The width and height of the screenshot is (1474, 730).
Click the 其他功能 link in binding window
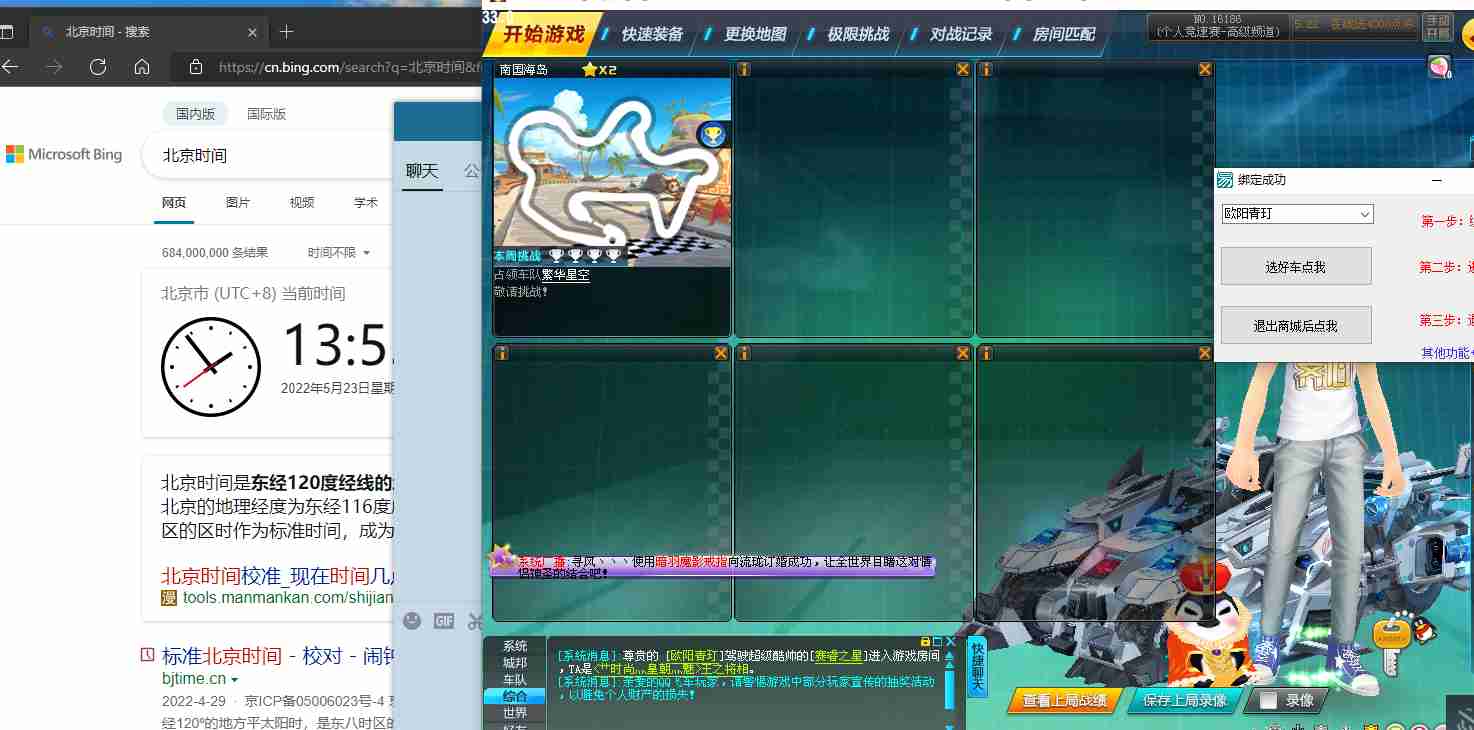[x=1446, y=353]
